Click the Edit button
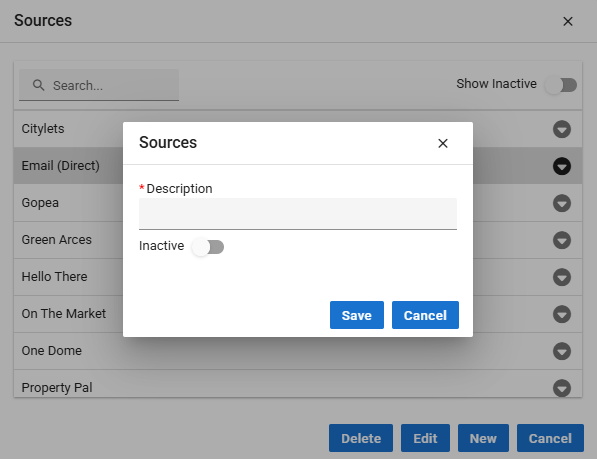 [x=425, y=438]
